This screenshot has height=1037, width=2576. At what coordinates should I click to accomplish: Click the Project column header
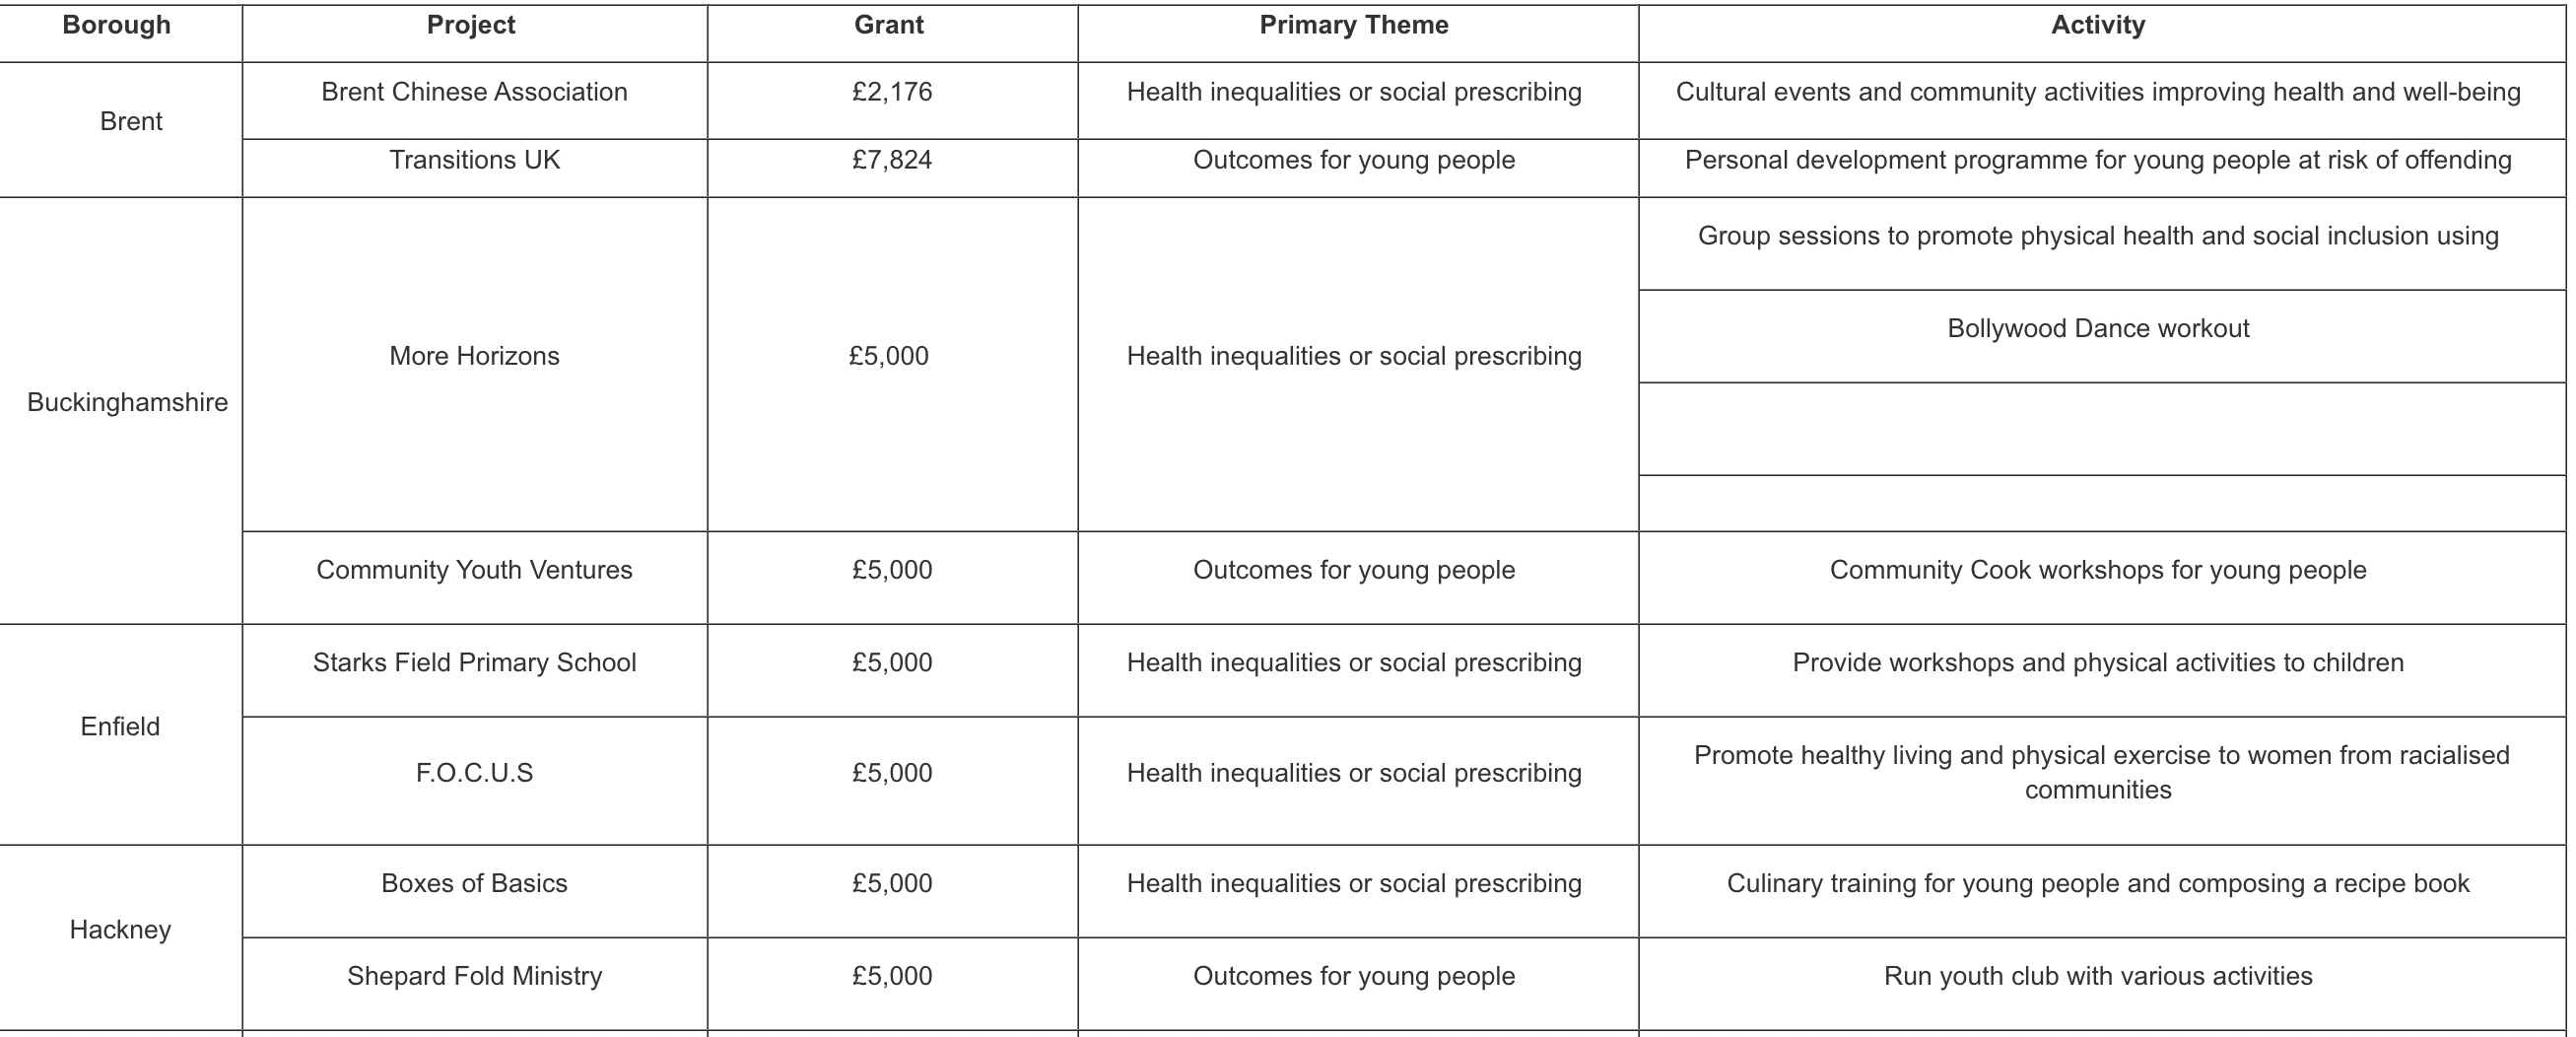[471, 26]
